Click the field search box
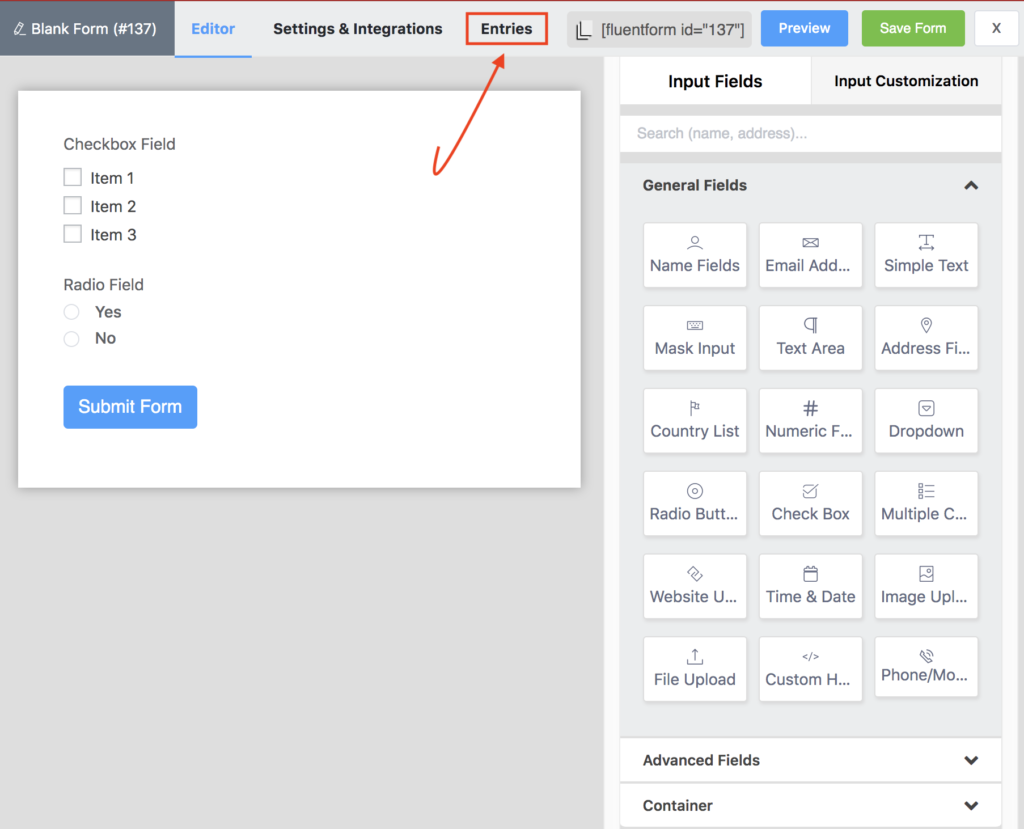Image resolution: width=1024 pixels, height=829 pixels. (x=810, y=132)
